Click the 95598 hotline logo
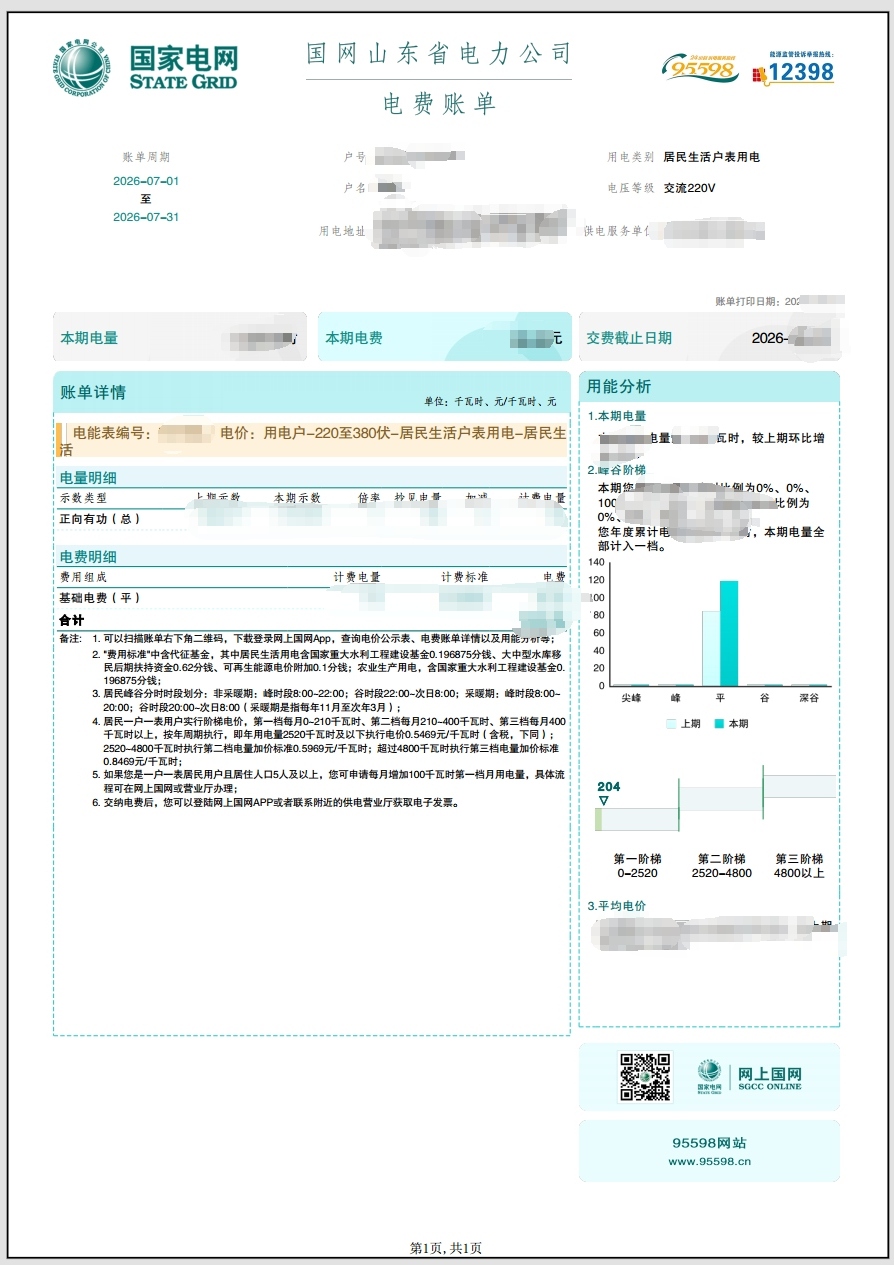Viewport: 894px width, 1265px height. (x=700, y=68)
